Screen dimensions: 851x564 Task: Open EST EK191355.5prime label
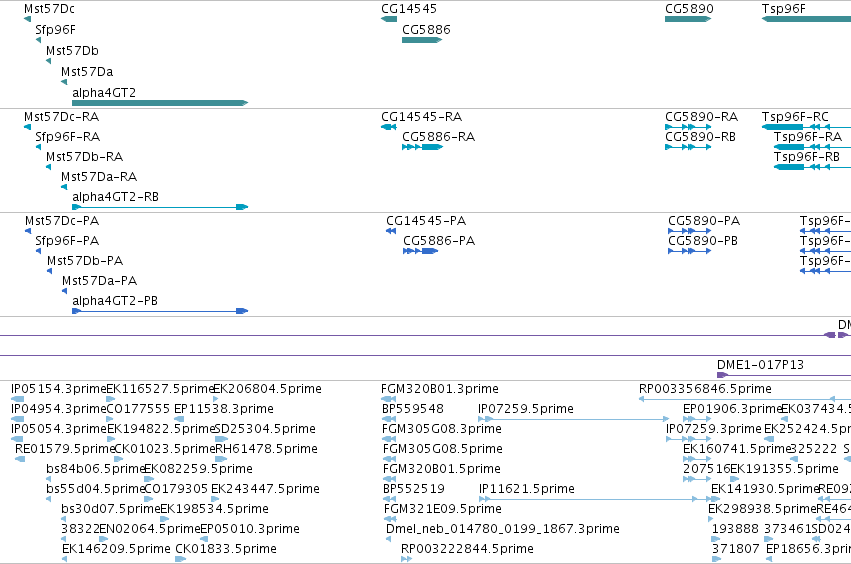(785, 469)
